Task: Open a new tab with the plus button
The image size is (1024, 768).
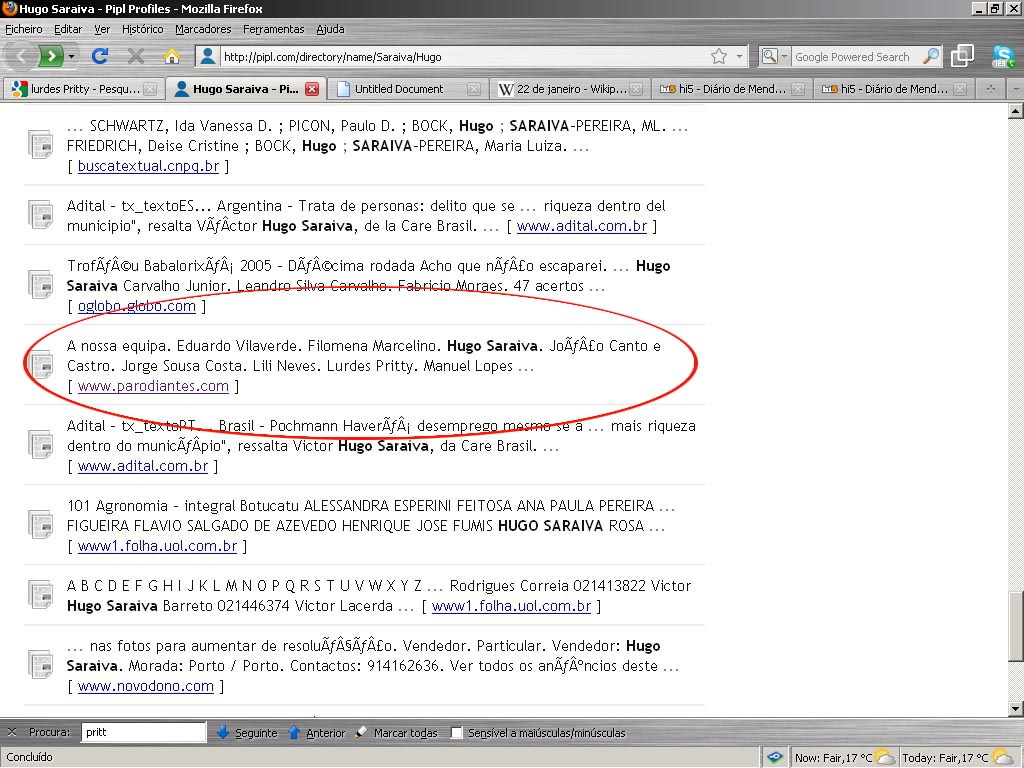Action: [x=991, y=89]
